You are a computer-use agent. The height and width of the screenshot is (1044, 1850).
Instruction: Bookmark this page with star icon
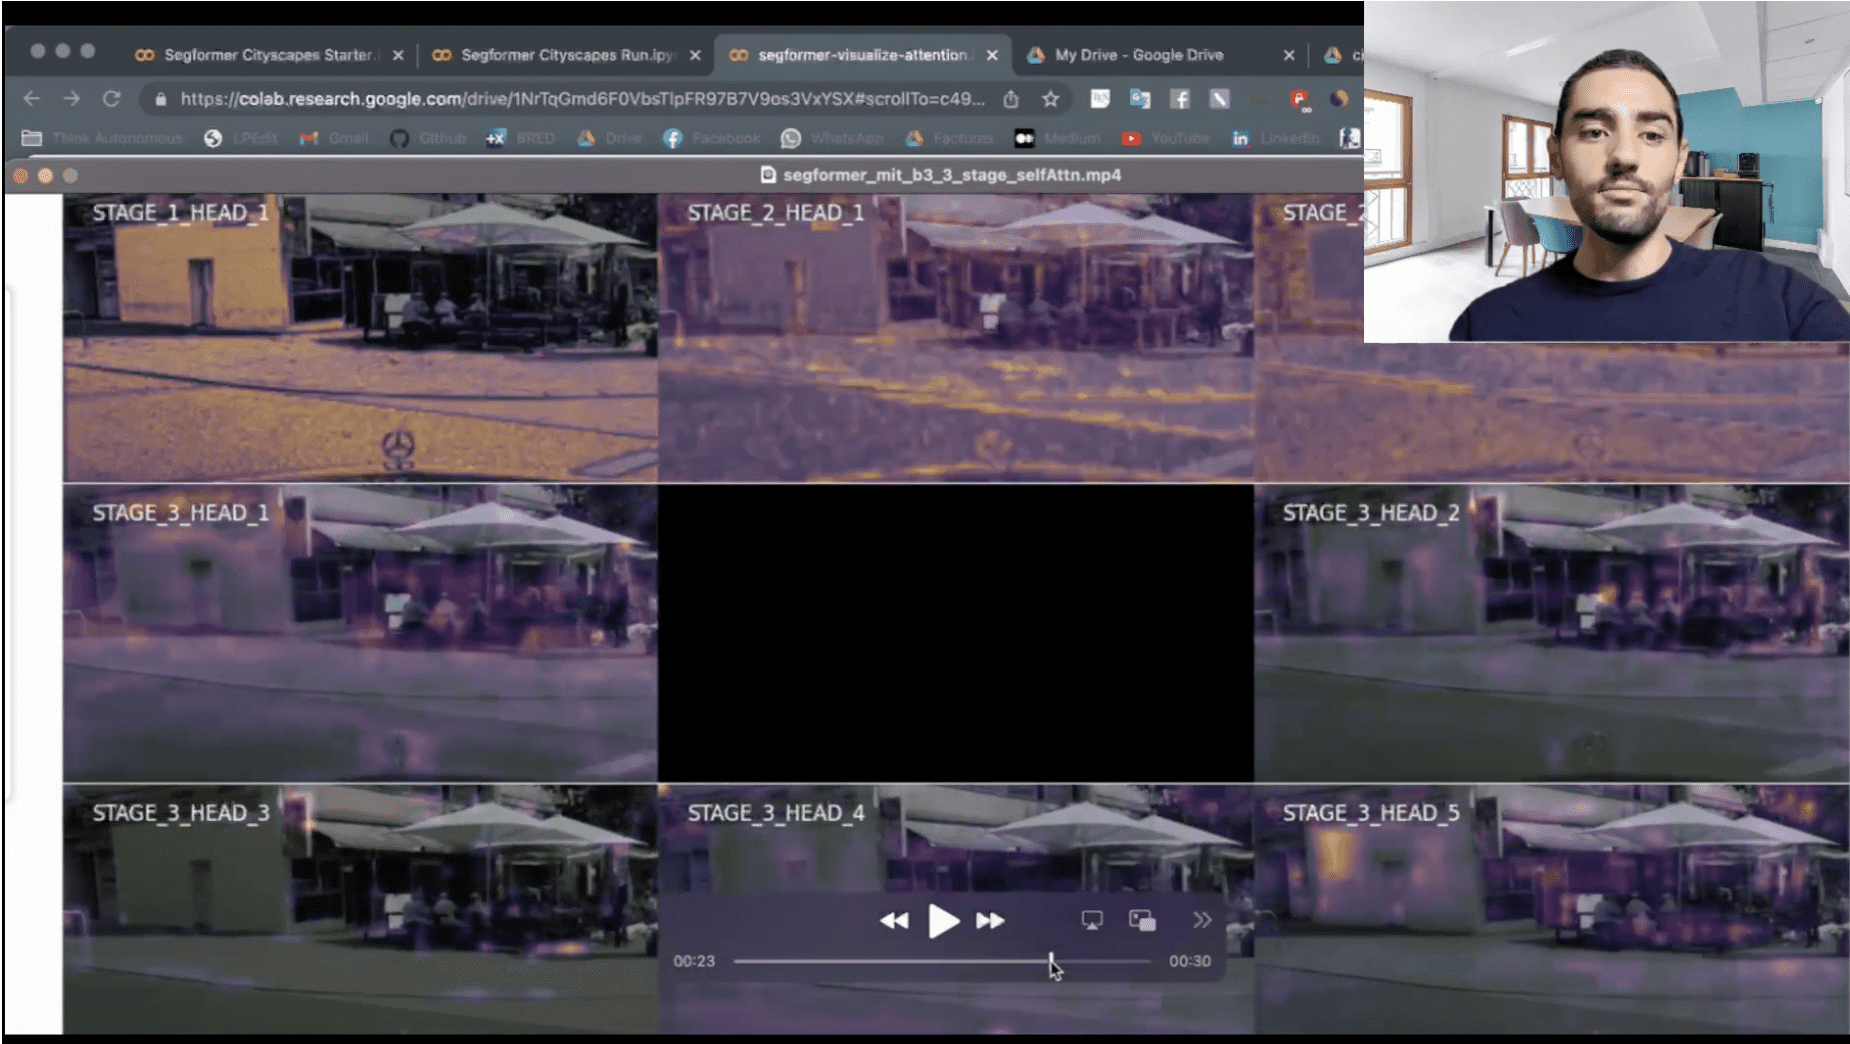point(1050,99)
